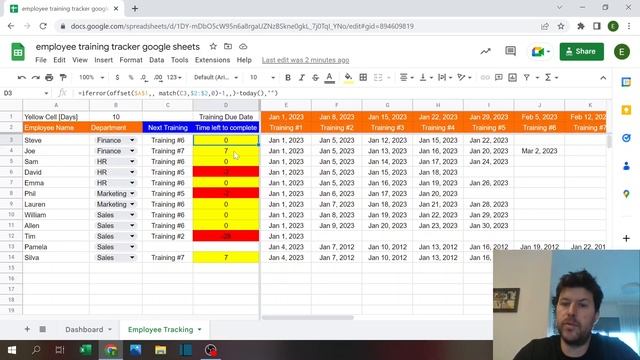Toggle strikethrough formatting
Screen dimensions: 640x360
click(315, 78)
